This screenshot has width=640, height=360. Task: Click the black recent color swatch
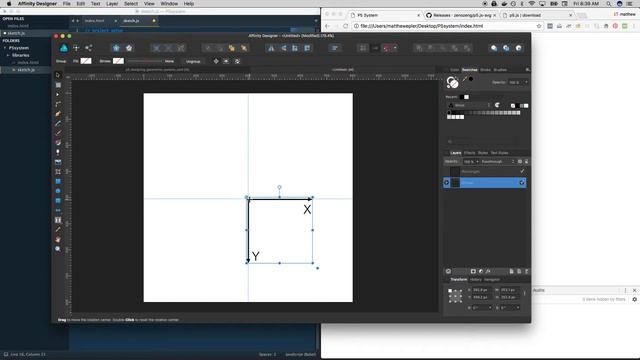(x=462, y=97)
